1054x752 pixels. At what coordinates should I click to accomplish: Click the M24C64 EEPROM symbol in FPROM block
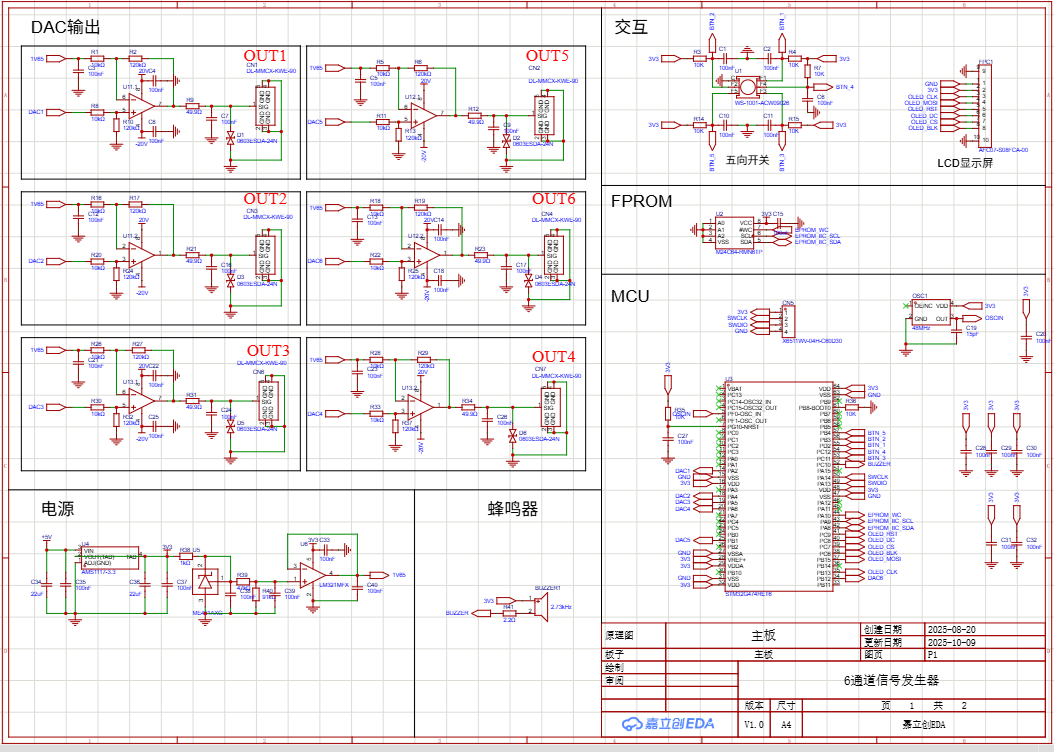coord(733,232)
